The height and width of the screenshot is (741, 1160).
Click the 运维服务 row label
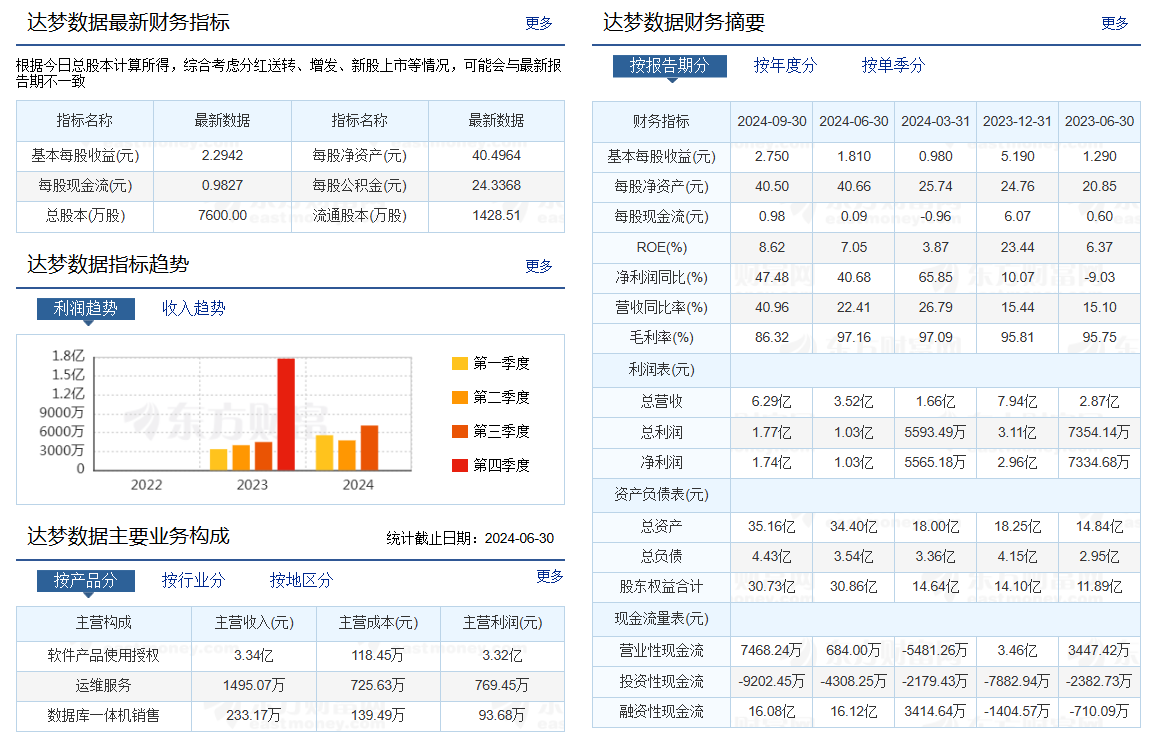point(104,686)
